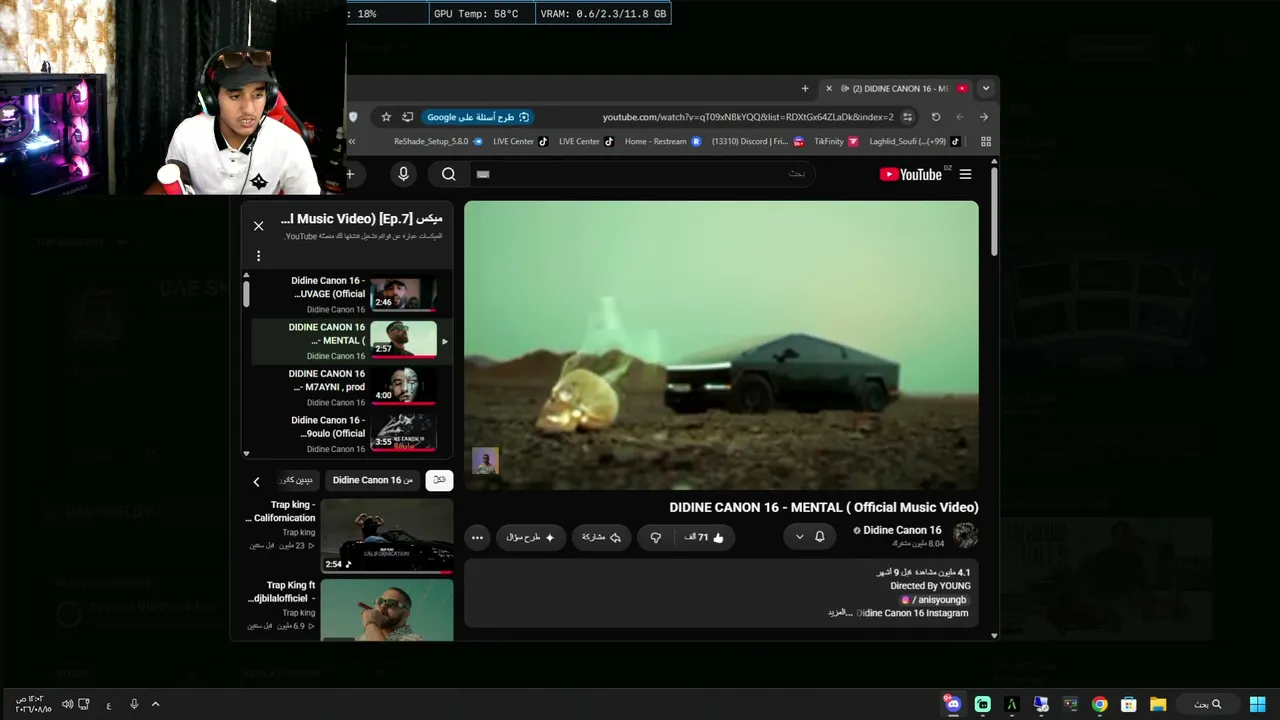The image size is (1280, 720).
Task: Open Discord from the taskbar
Action: 952,704
